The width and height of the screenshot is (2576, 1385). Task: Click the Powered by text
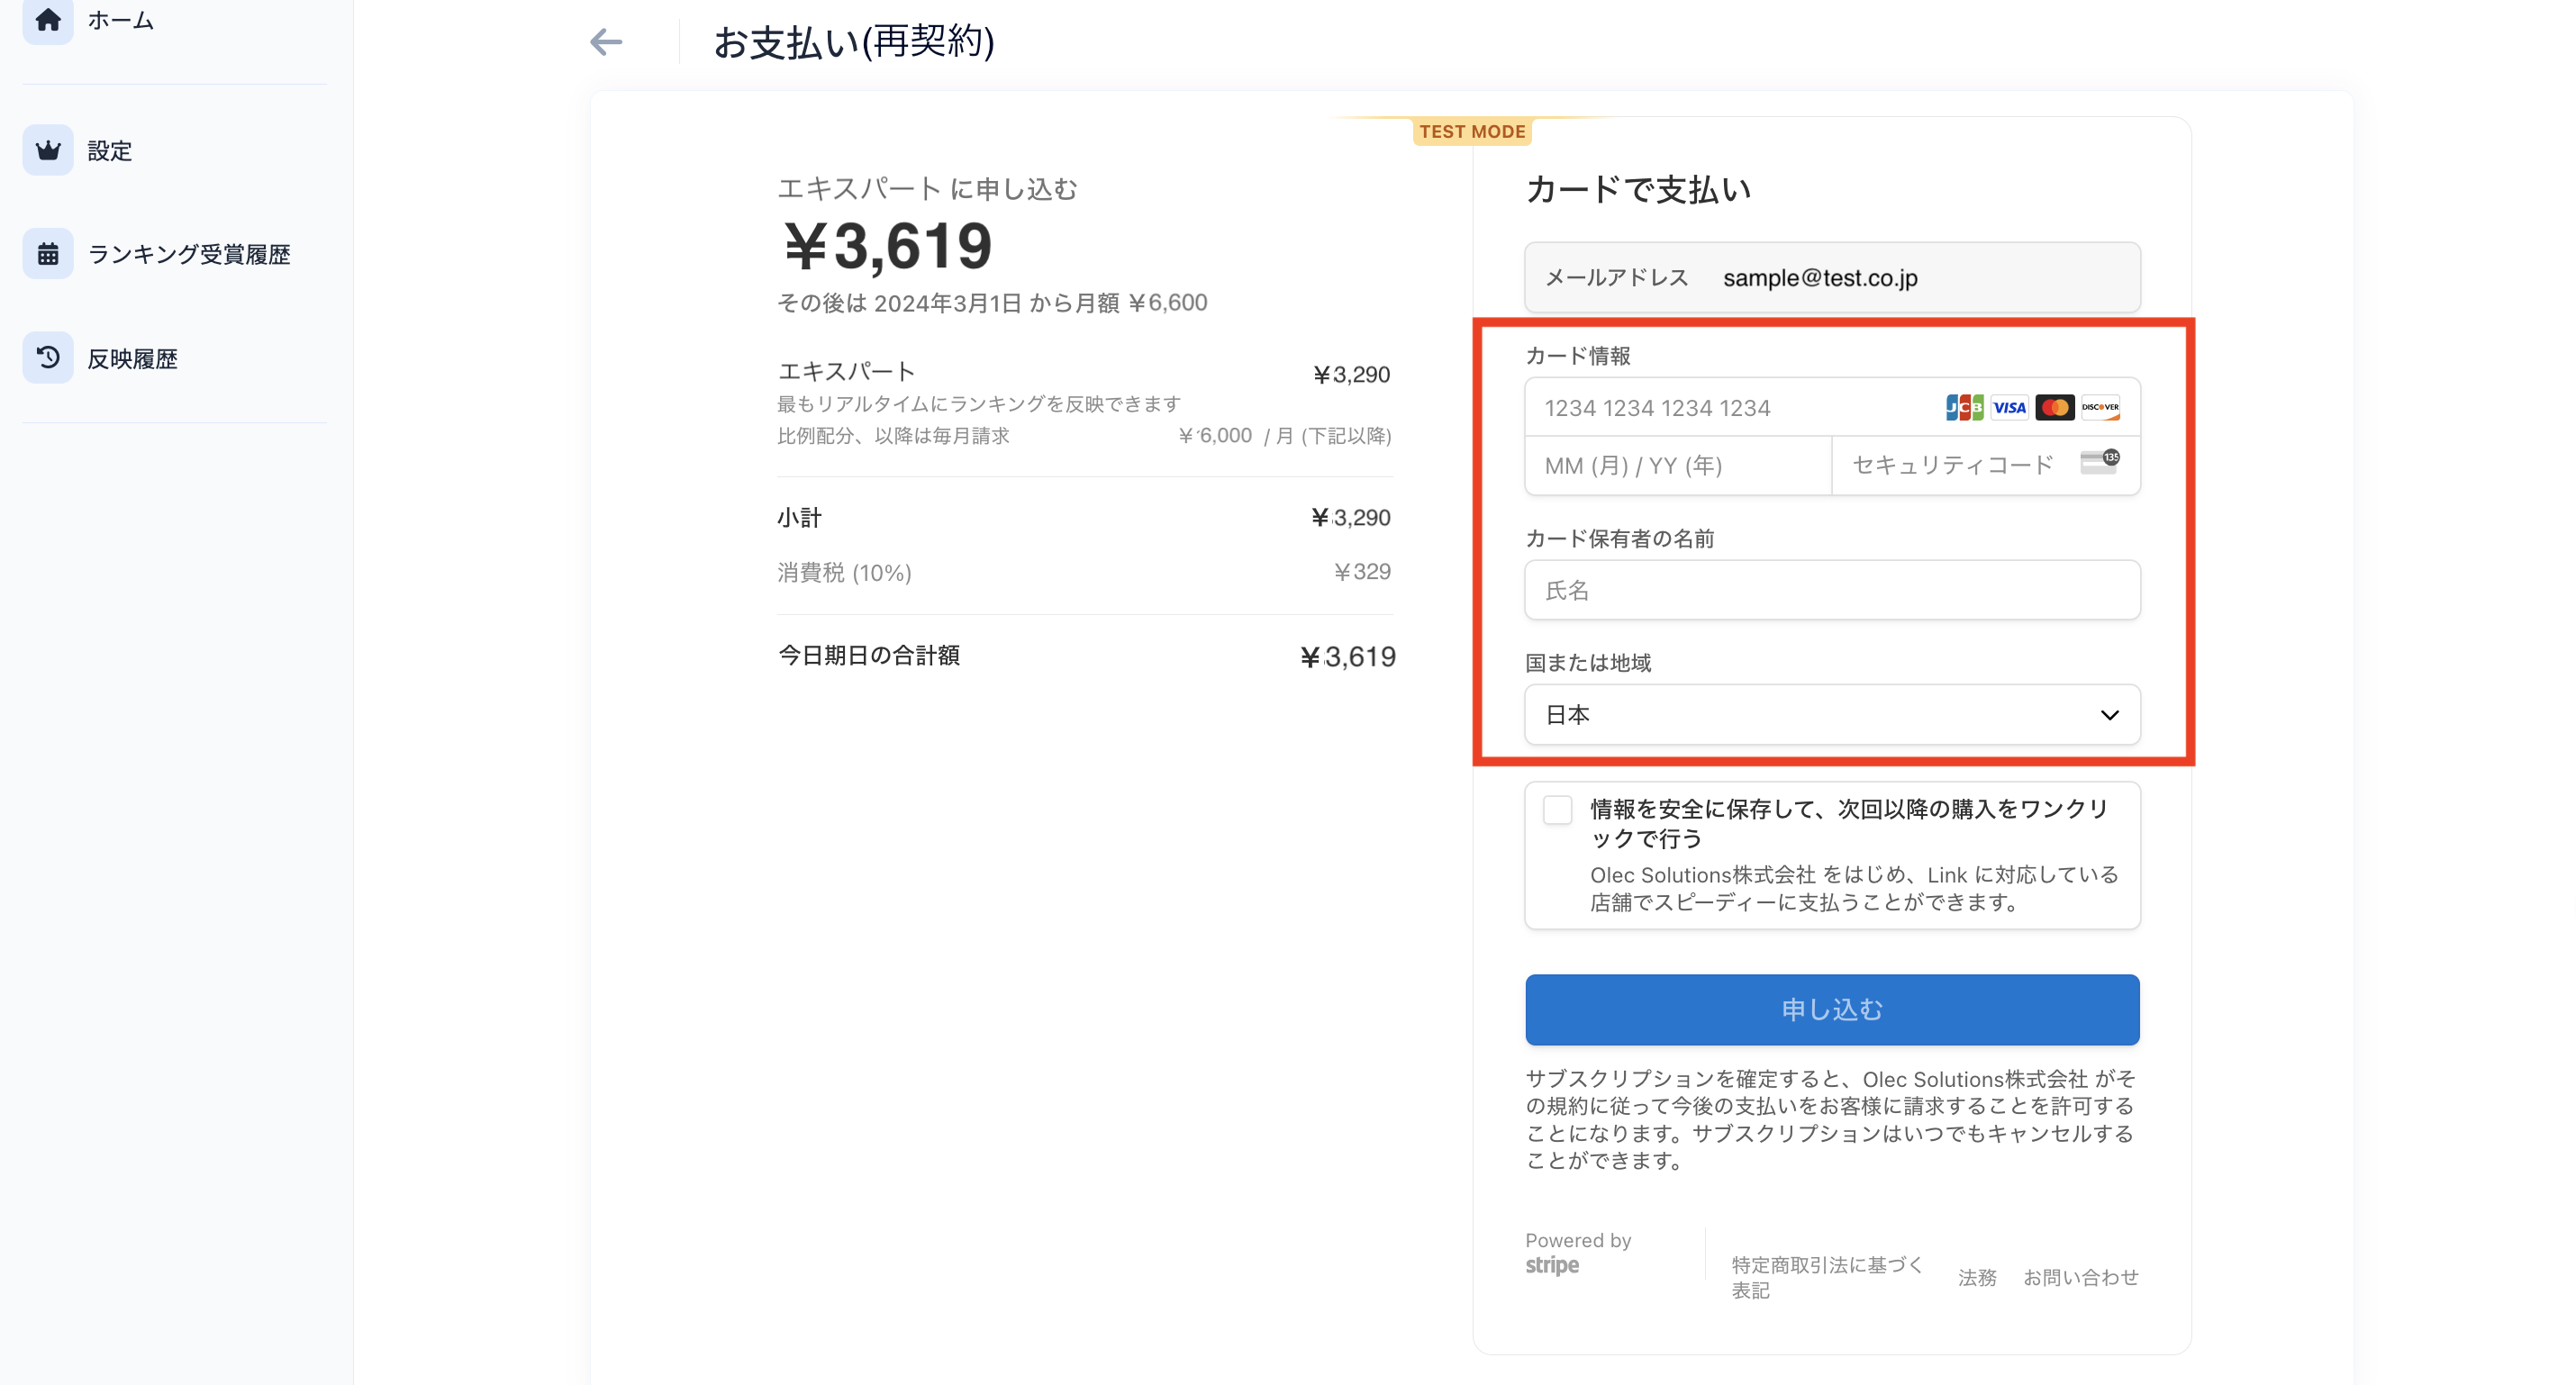coord(1578,1240)
